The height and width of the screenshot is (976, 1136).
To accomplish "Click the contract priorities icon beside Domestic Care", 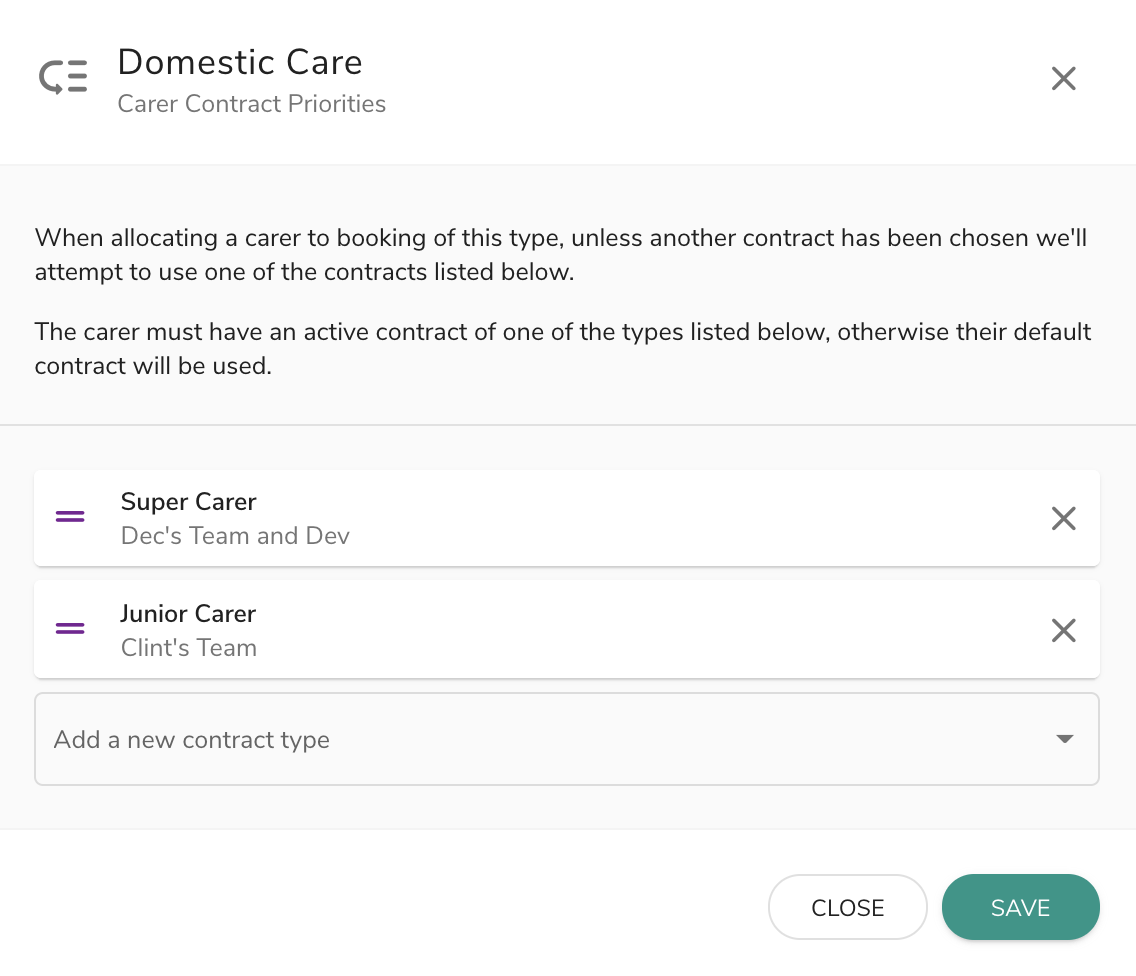I will click(63, 78).
